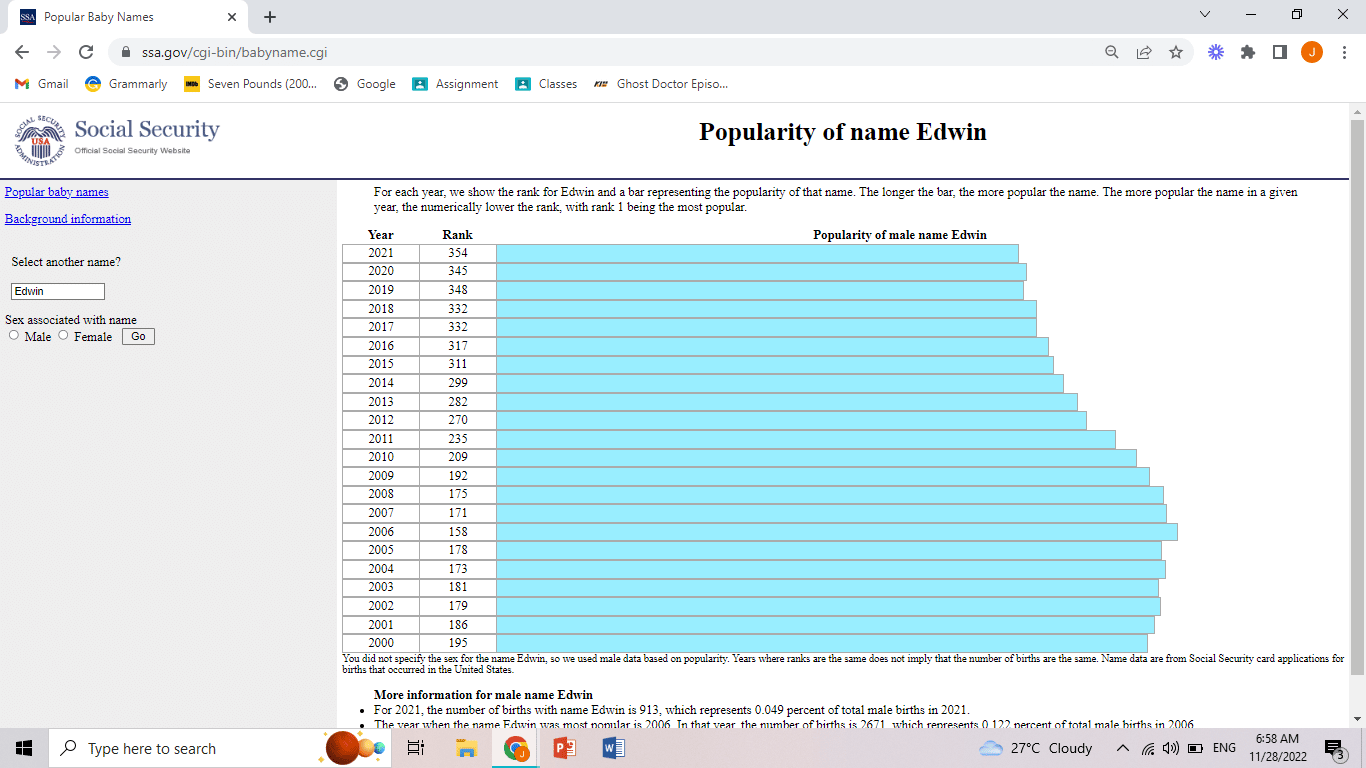Close the Popular Baby Names tab

pos(232,17)
